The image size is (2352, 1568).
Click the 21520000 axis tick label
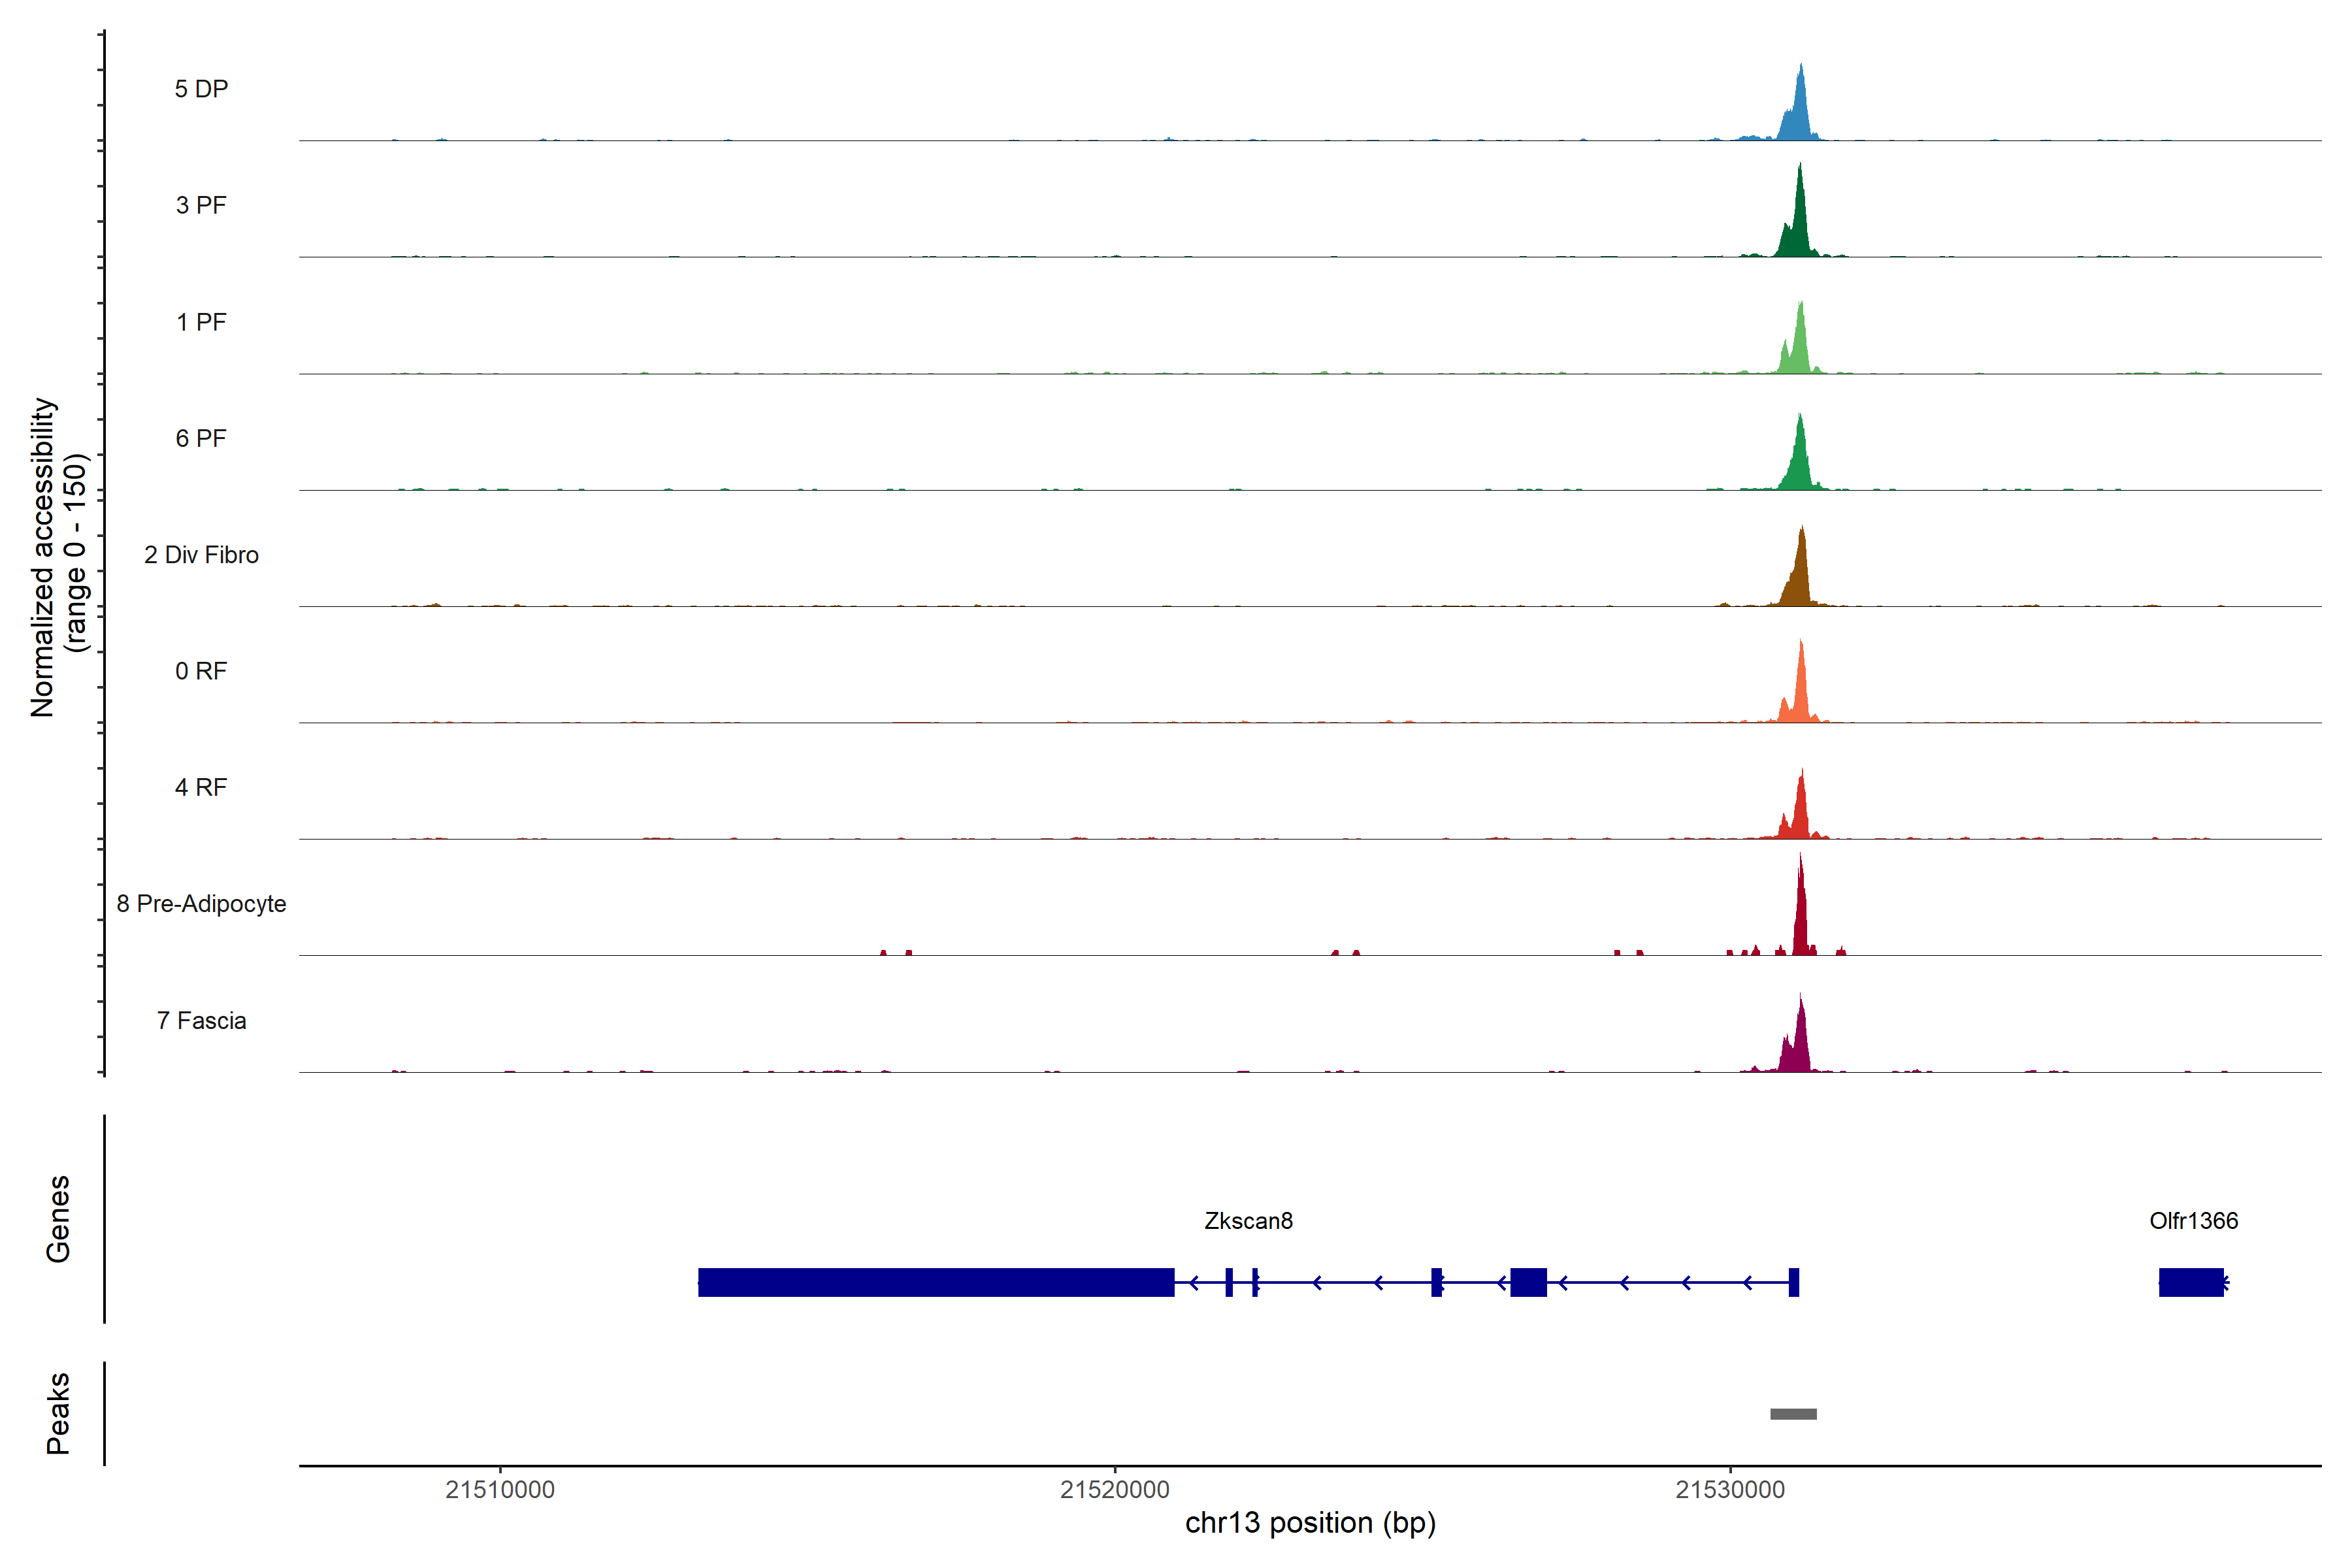tap(1114, 1490)
